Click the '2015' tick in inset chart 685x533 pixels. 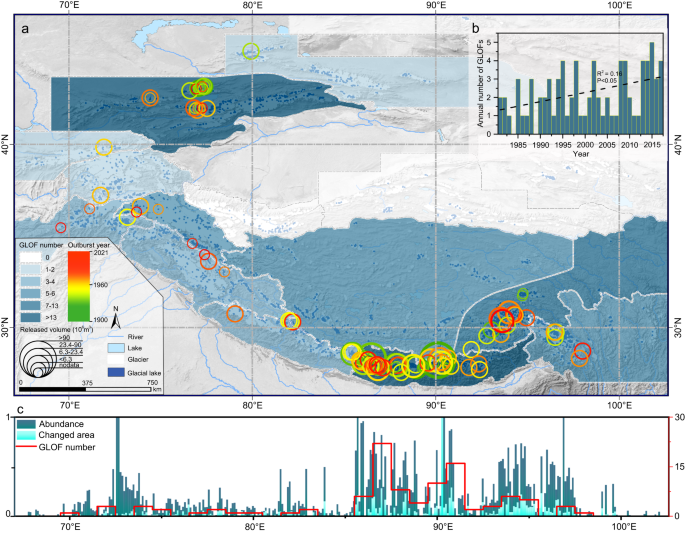pos(652,145)
